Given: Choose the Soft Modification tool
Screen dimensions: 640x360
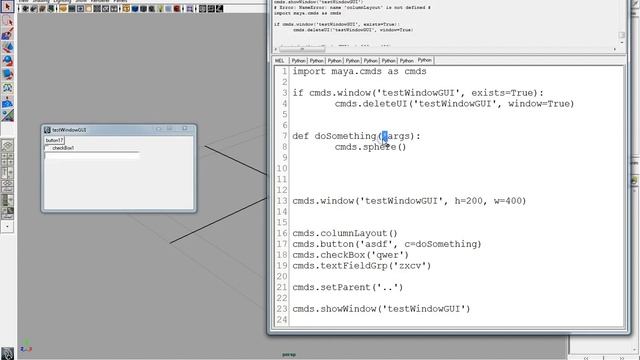Looking at the screenshot, I should 7,102.
